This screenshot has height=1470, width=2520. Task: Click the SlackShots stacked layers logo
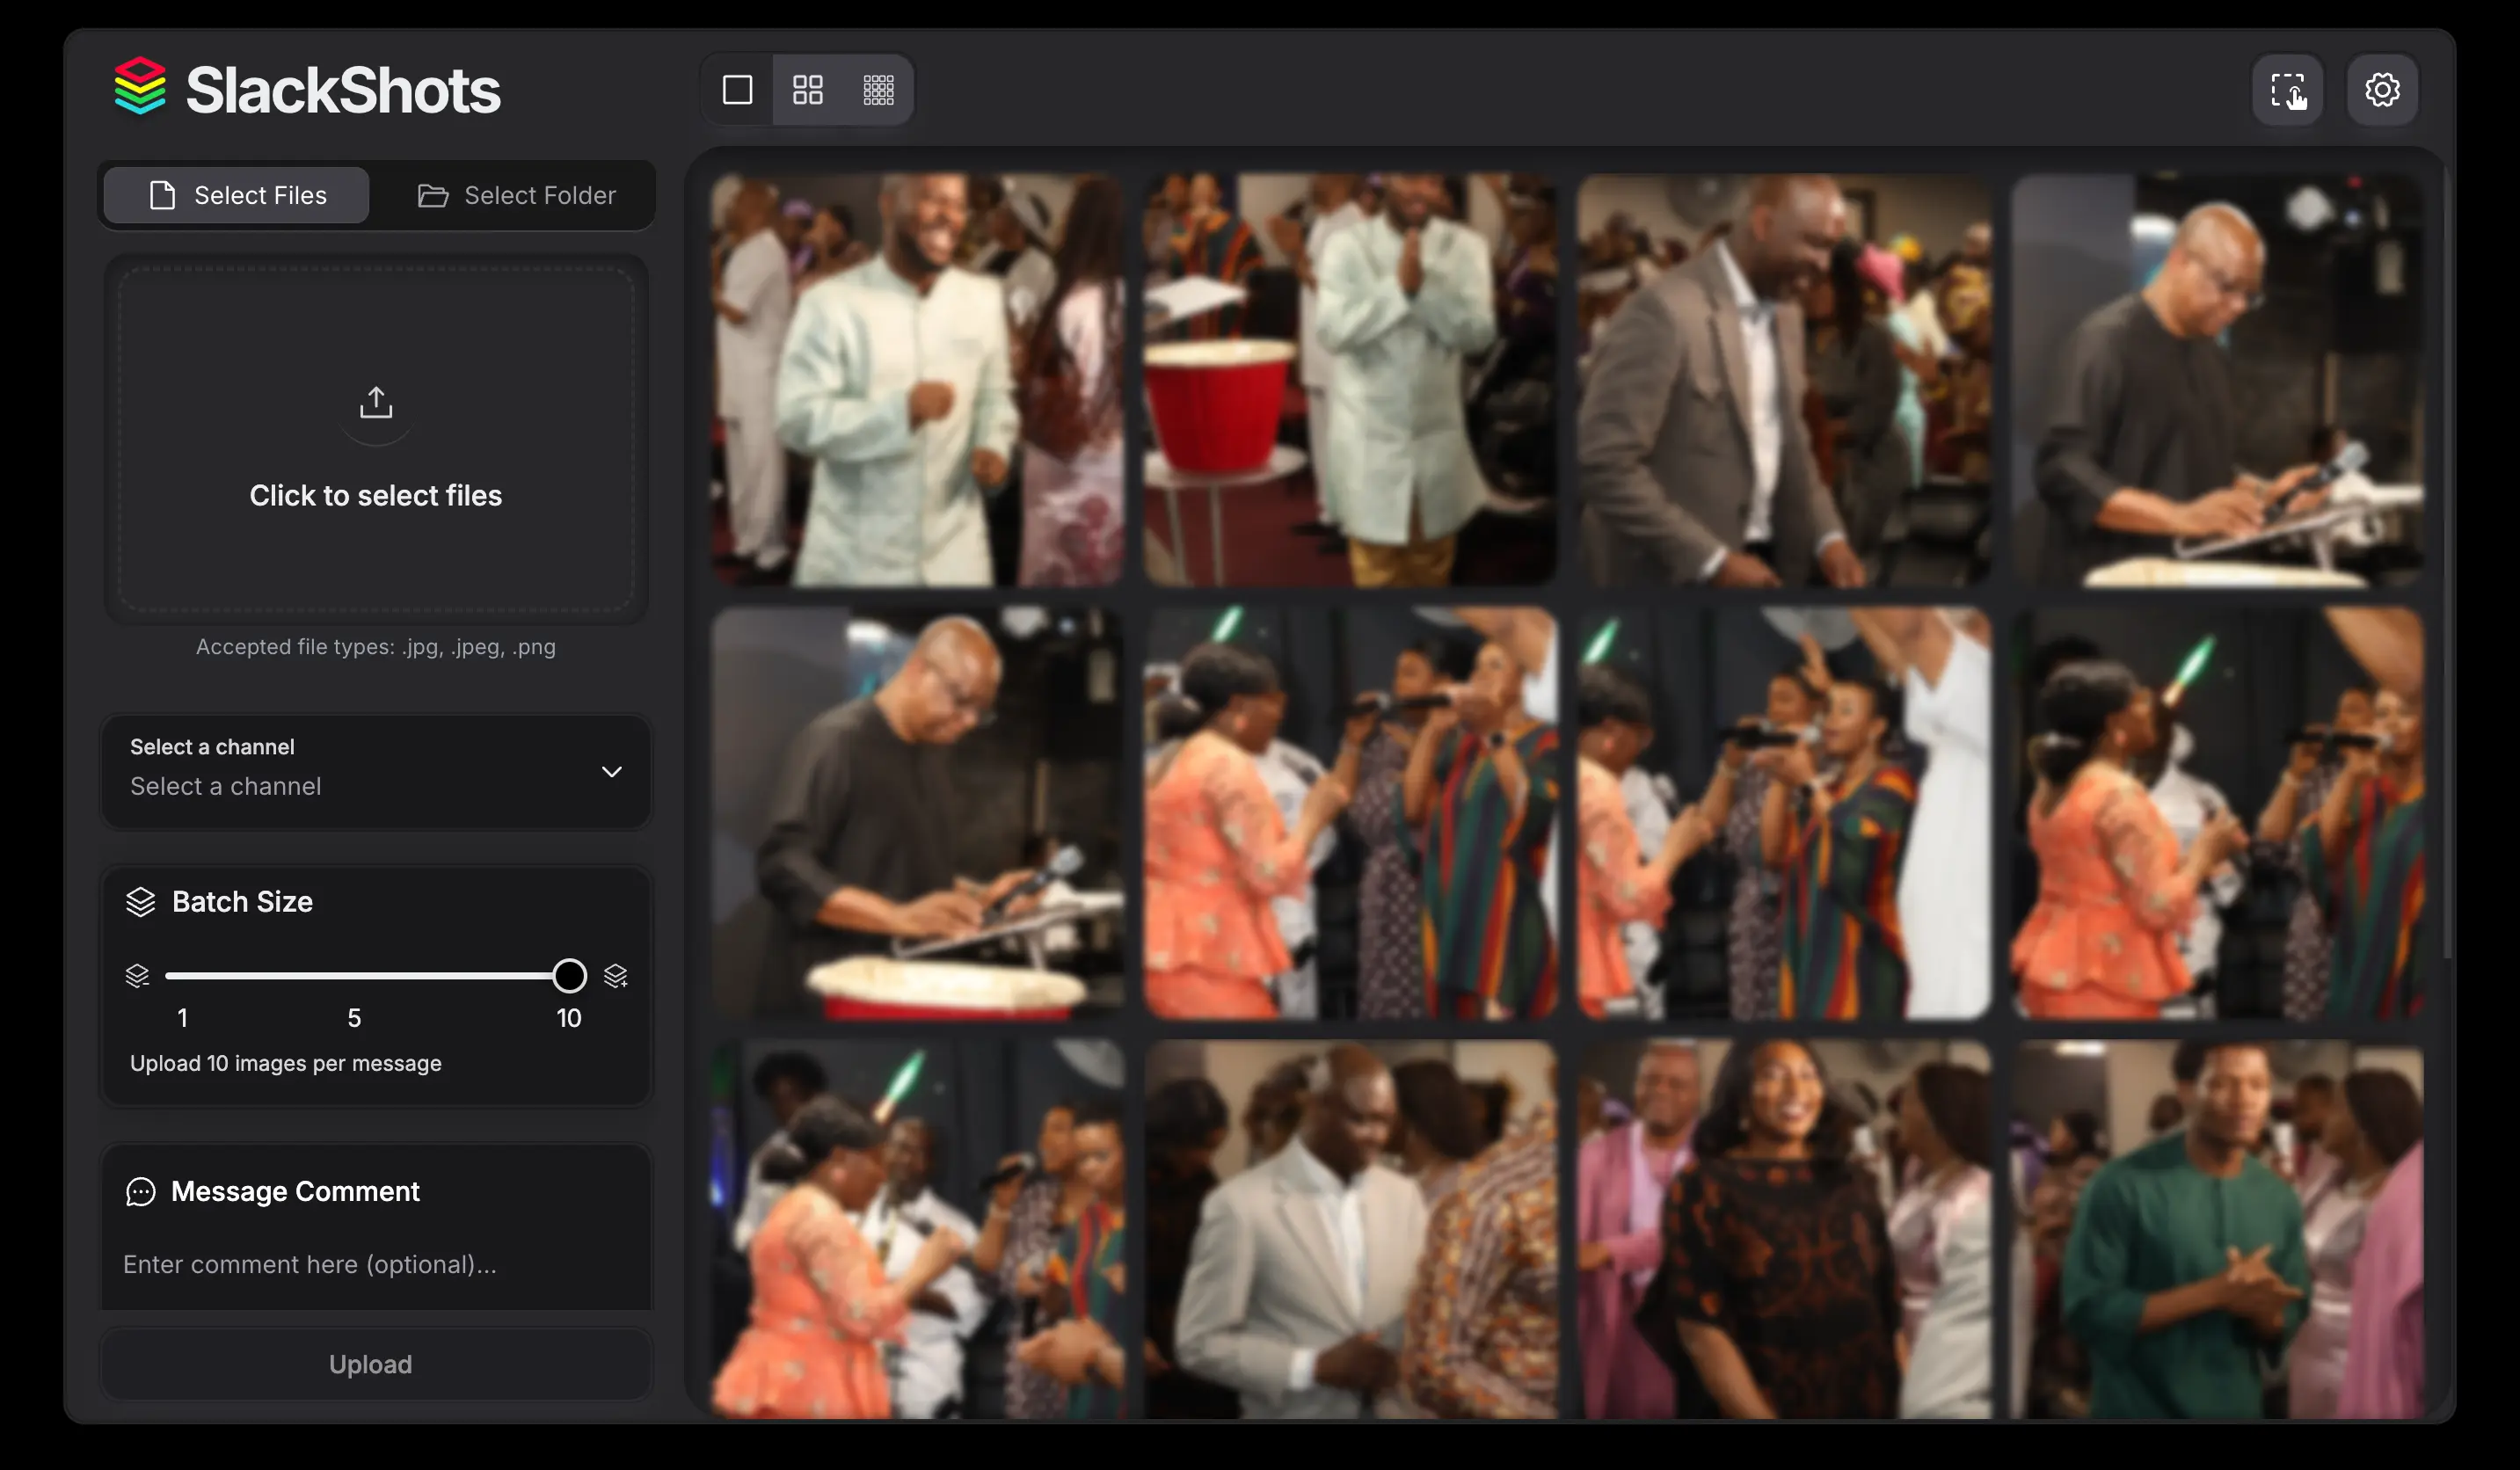pyautogui.click(x=140, y=87)
